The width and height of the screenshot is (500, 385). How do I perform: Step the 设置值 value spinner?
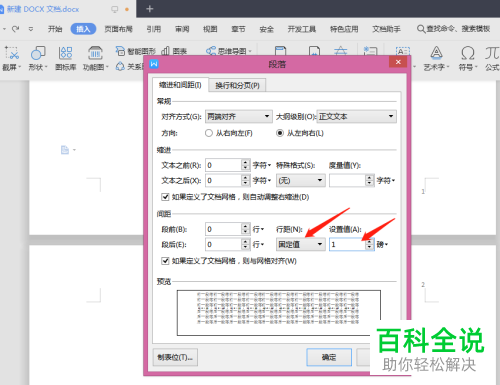click(369, 244)
